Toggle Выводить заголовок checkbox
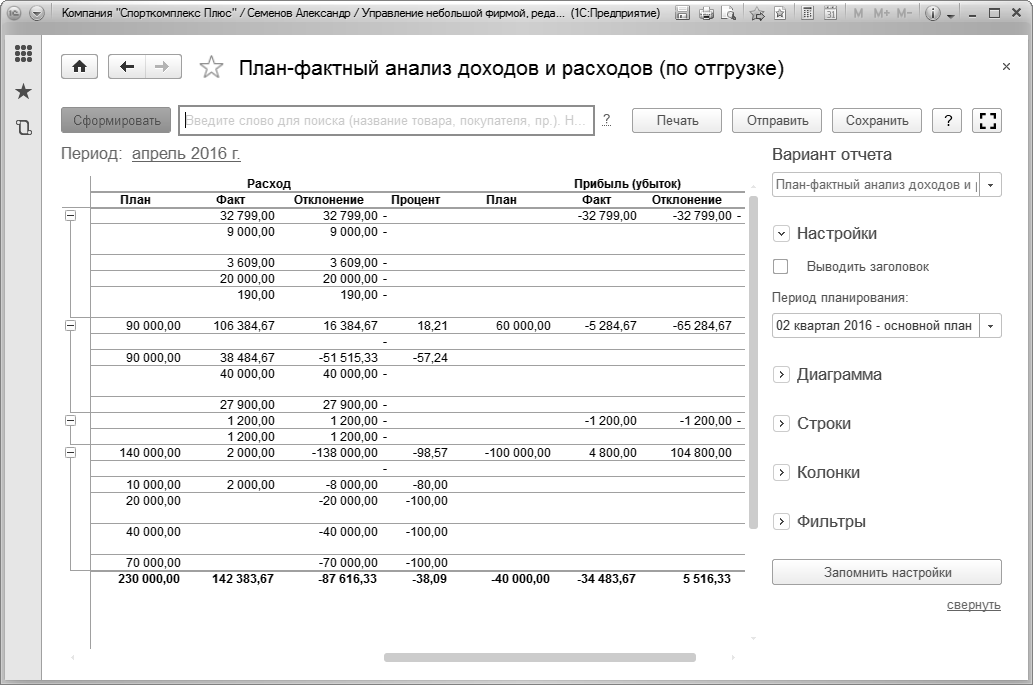Viewport: 1033px width, 685px height. click(781, 266)
